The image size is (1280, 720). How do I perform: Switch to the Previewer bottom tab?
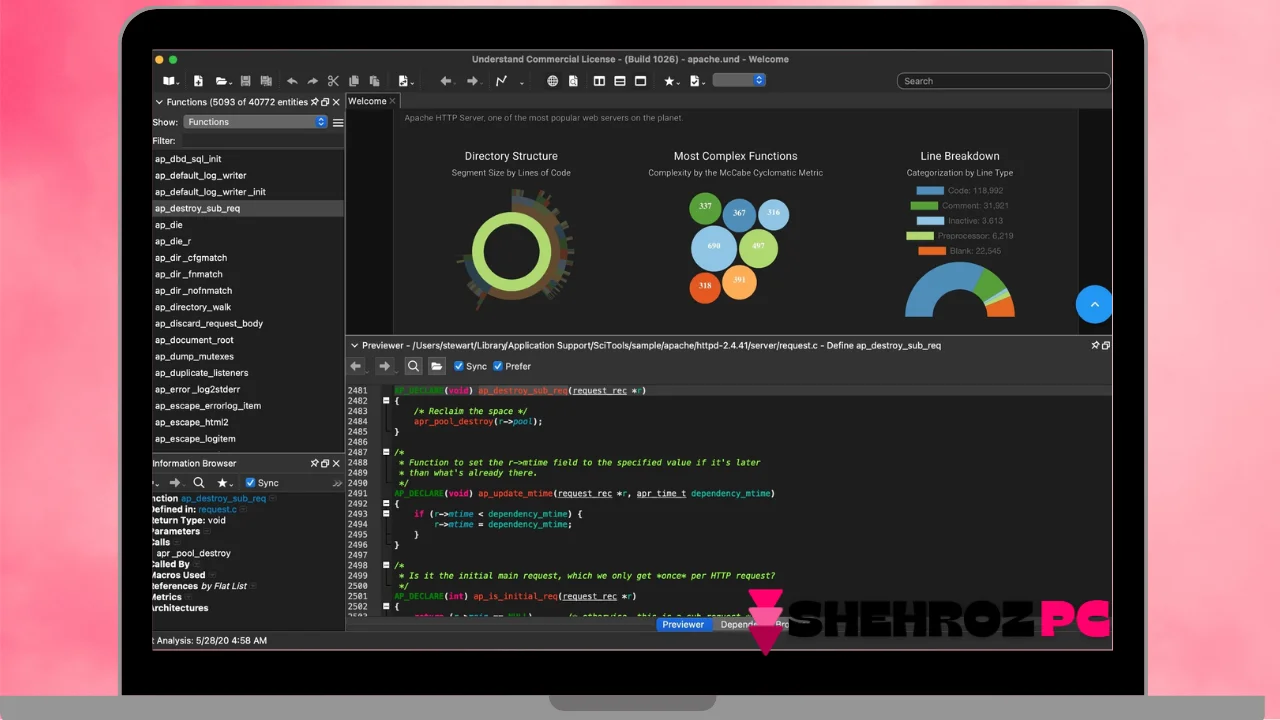click(683, 624)
